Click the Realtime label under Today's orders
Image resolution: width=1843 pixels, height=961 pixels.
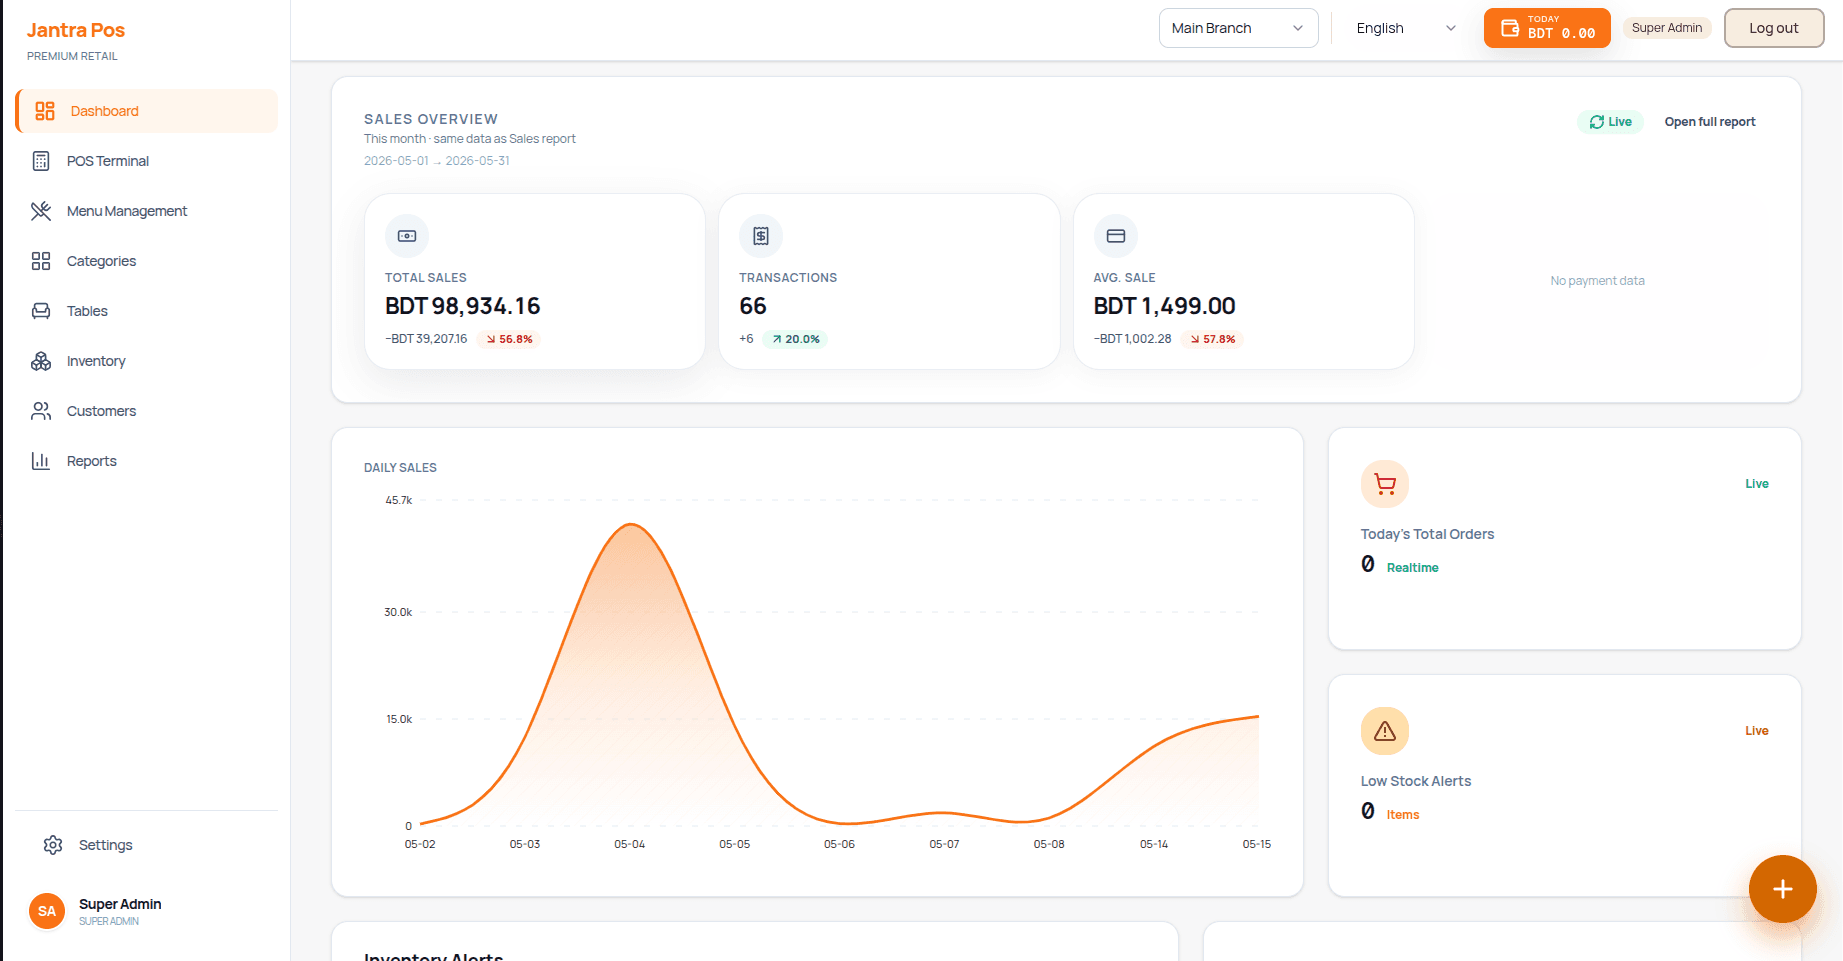click(1412, 568)
